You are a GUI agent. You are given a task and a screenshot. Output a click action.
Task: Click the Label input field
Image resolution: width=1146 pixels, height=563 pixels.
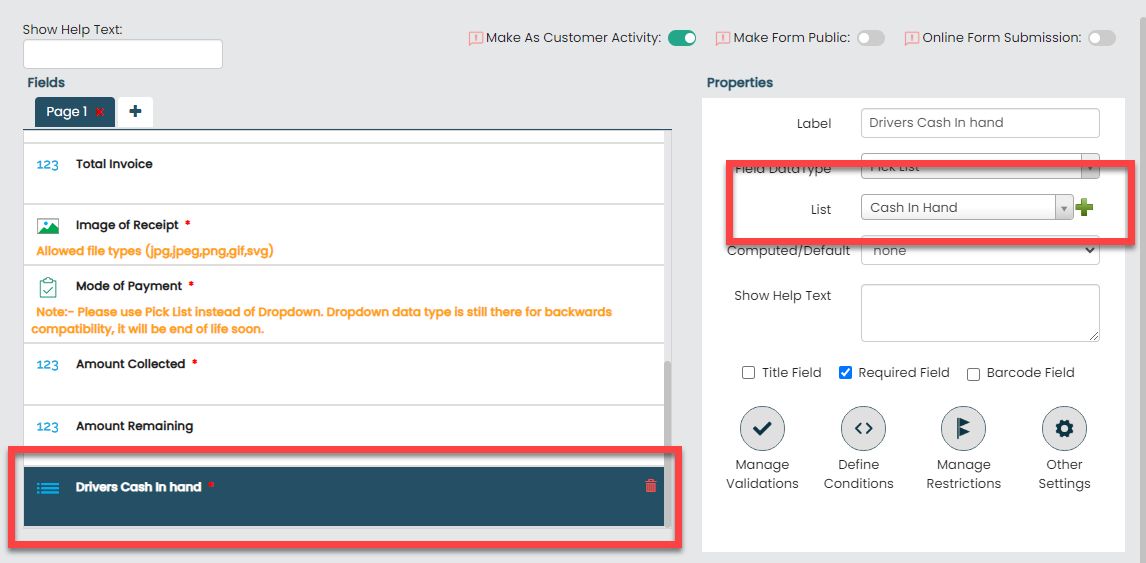coord(980,123)
